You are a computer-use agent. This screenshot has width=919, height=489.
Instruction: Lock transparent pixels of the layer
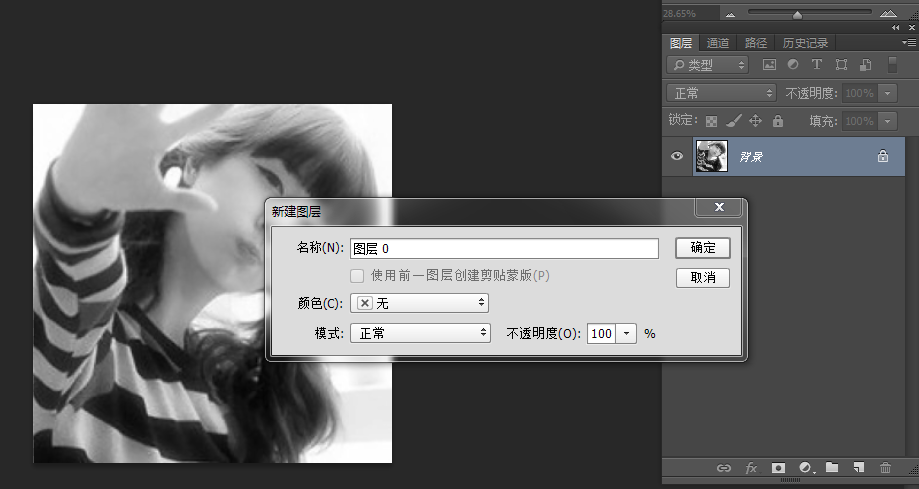pos(711,121)
